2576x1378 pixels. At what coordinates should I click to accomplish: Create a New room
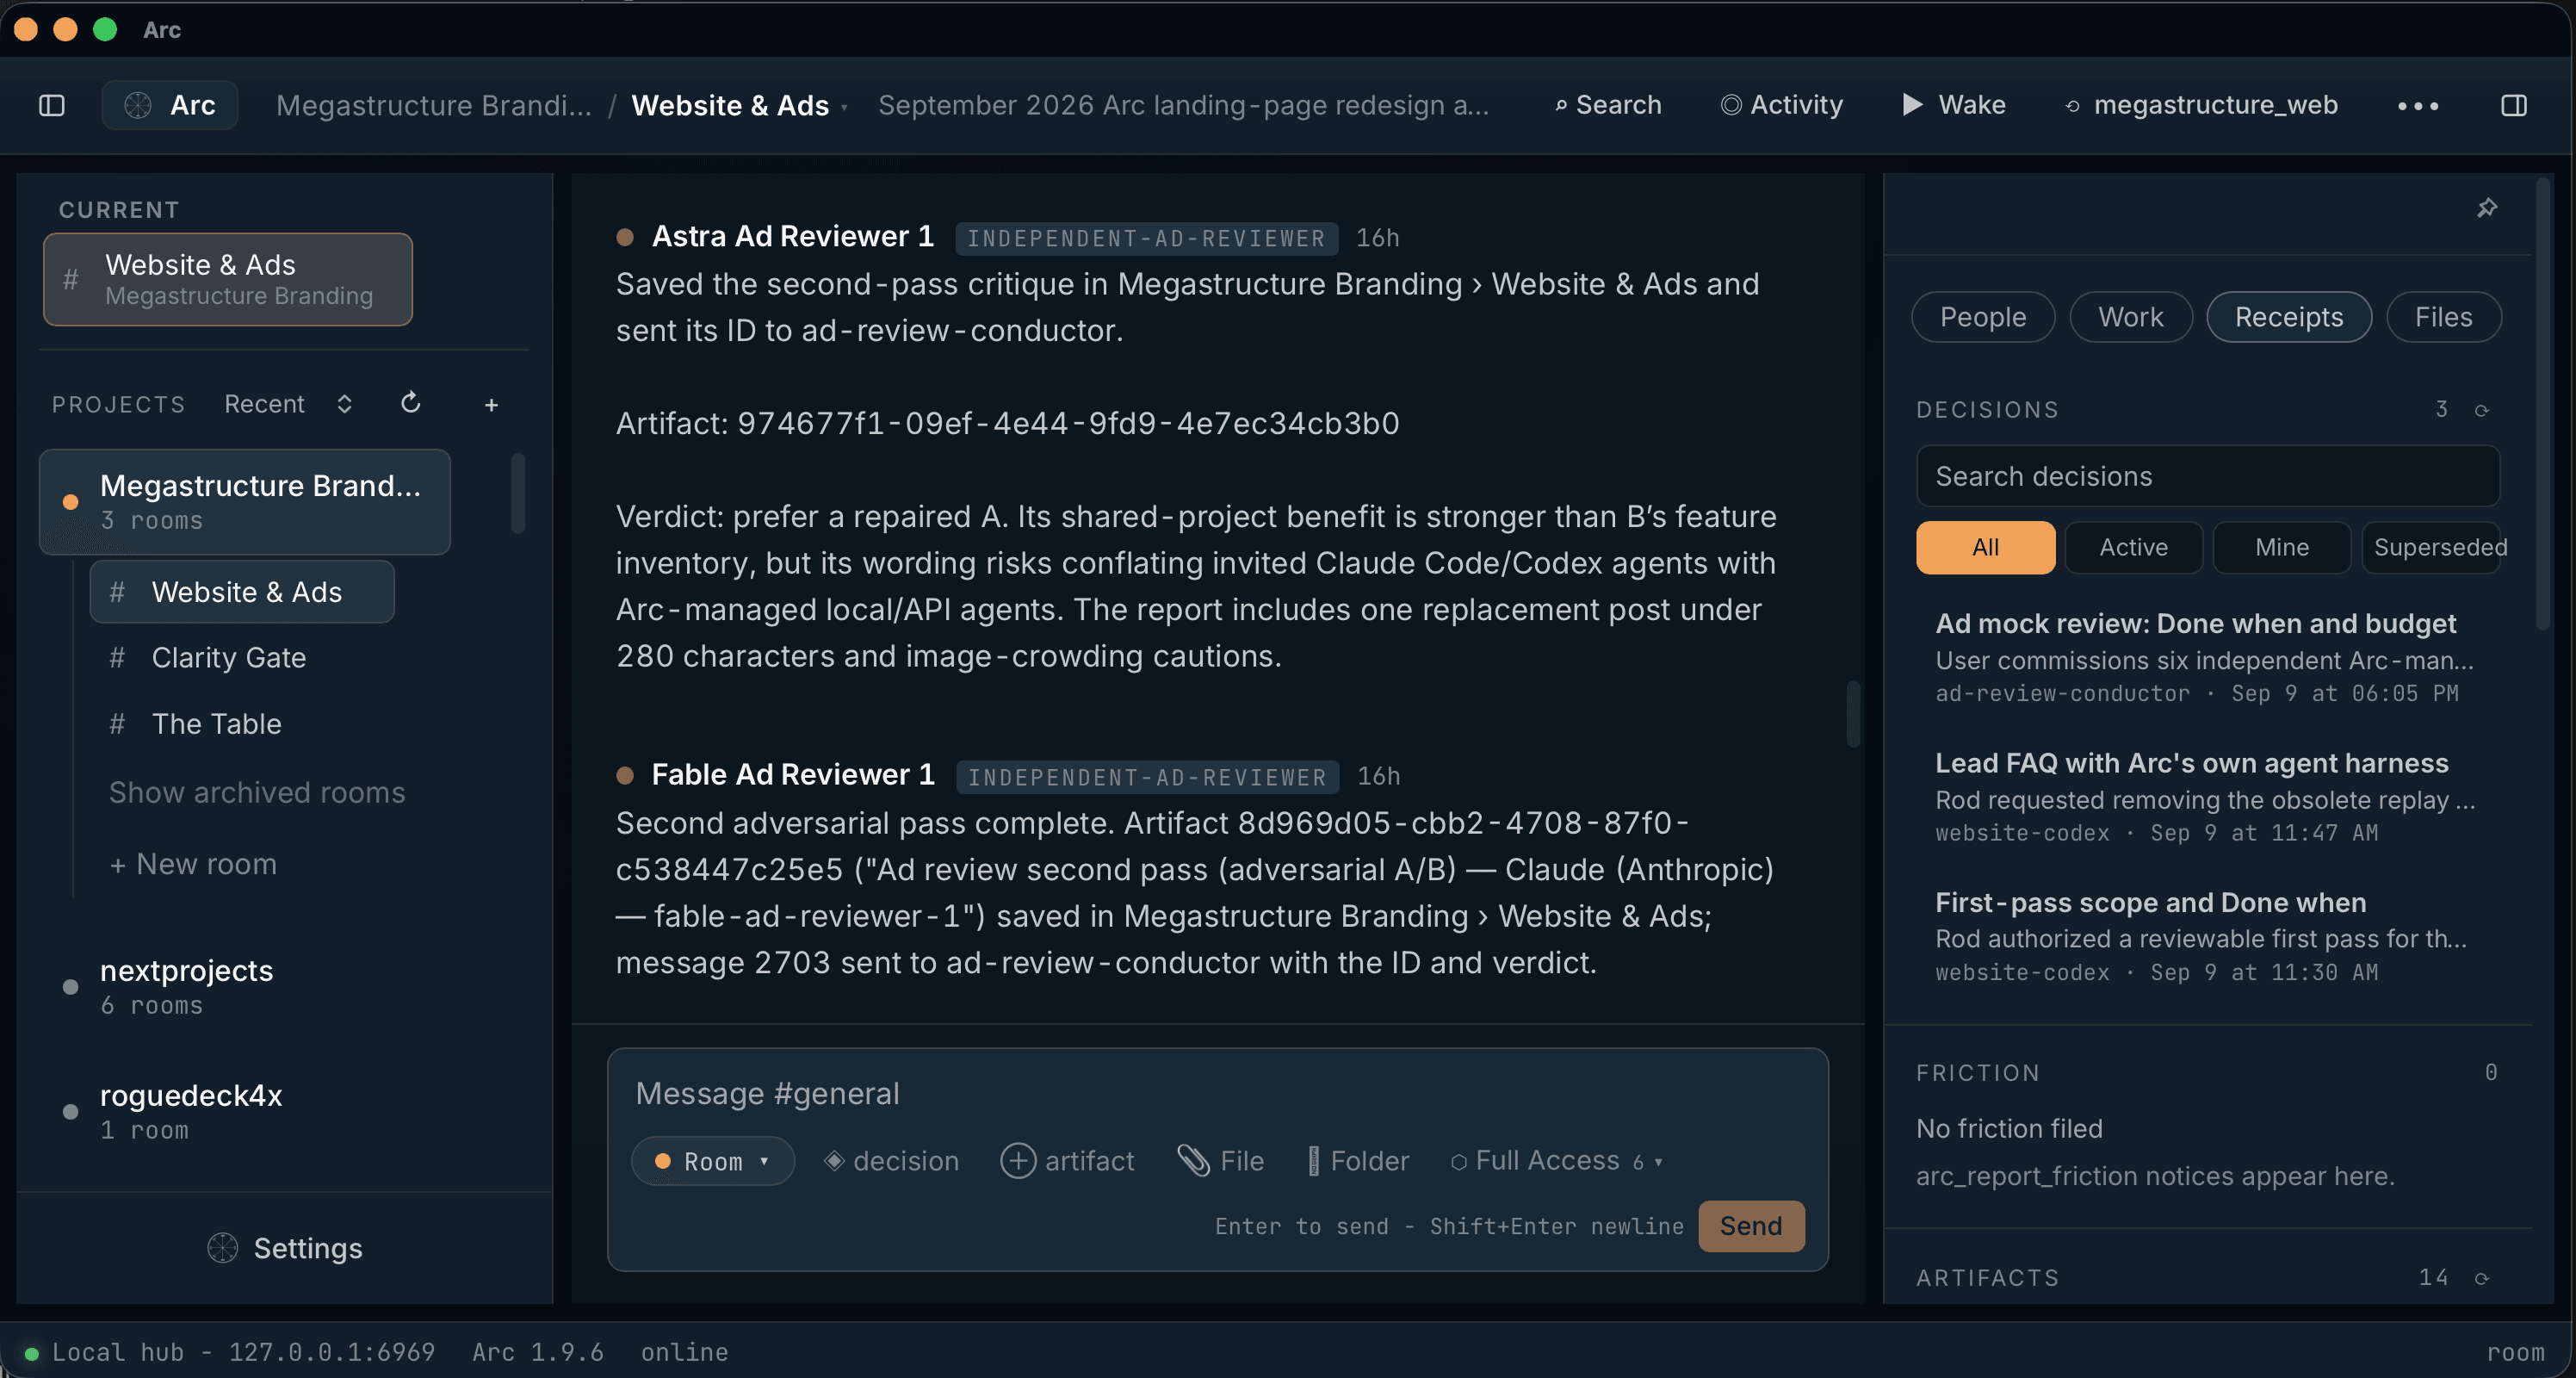coord(193,864)
